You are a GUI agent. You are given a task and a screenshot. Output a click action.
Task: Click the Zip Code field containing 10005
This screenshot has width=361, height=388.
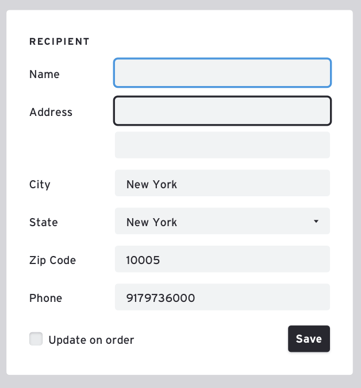pos(222,259)
